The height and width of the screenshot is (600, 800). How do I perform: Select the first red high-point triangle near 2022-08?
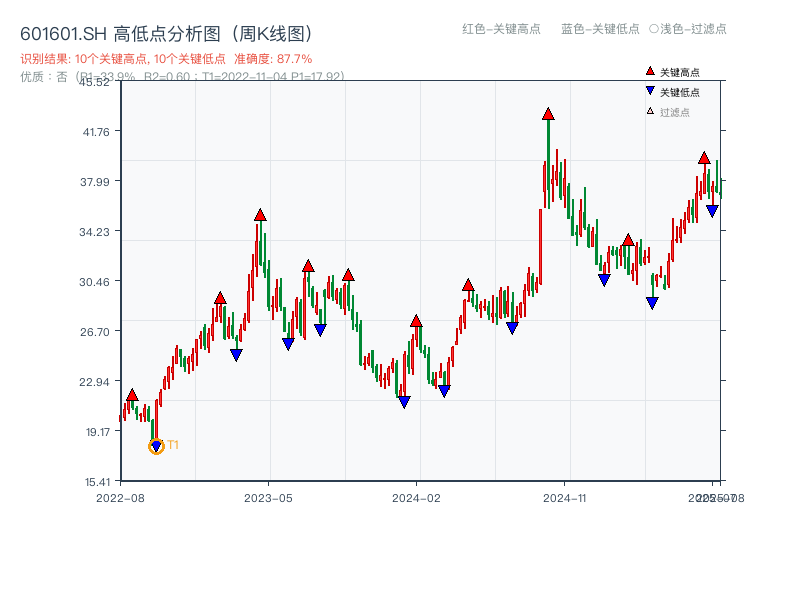131,396
